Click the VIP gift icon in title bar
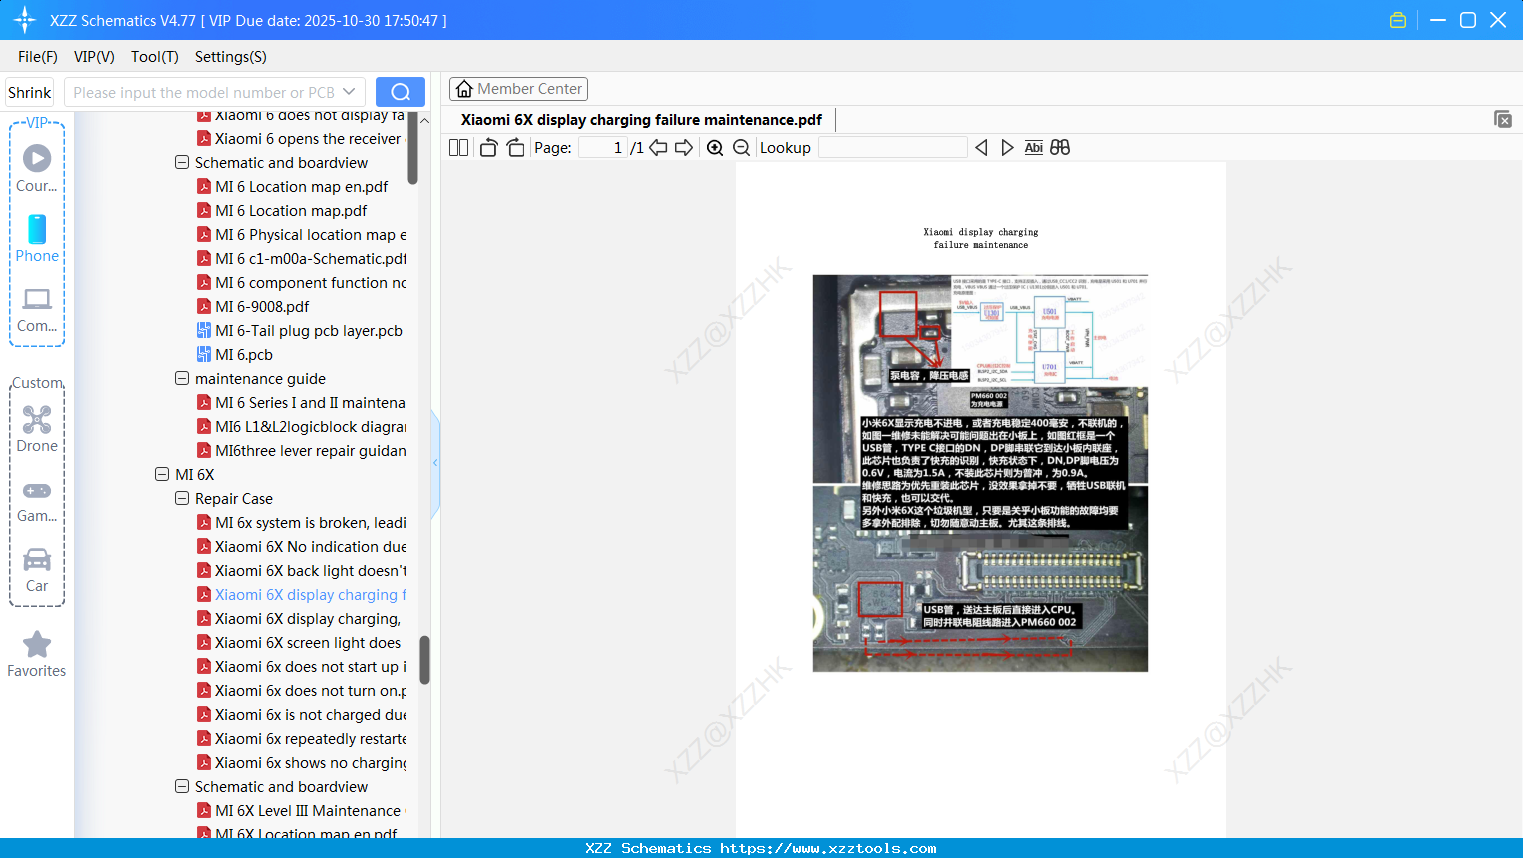 1398,20
